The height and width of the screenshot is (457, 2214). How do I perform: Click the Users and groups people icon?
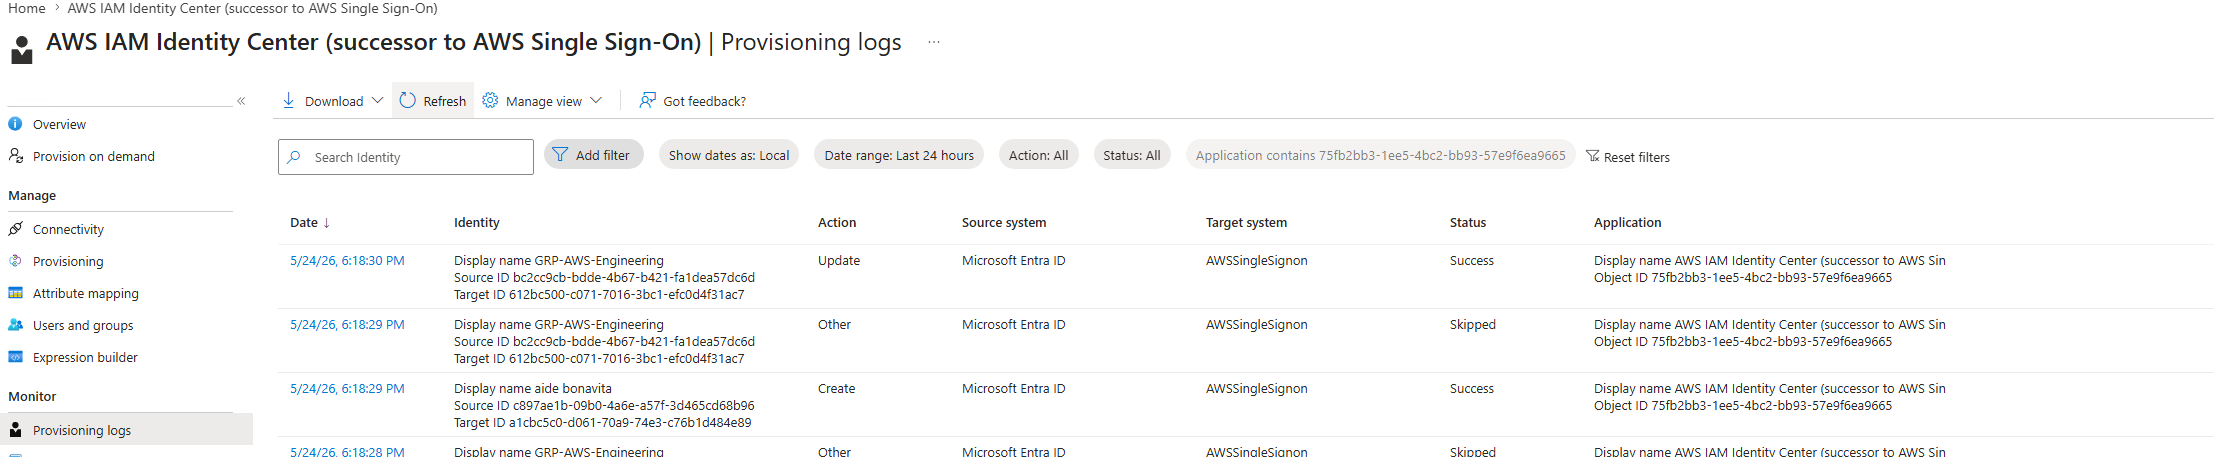[15, 325]
